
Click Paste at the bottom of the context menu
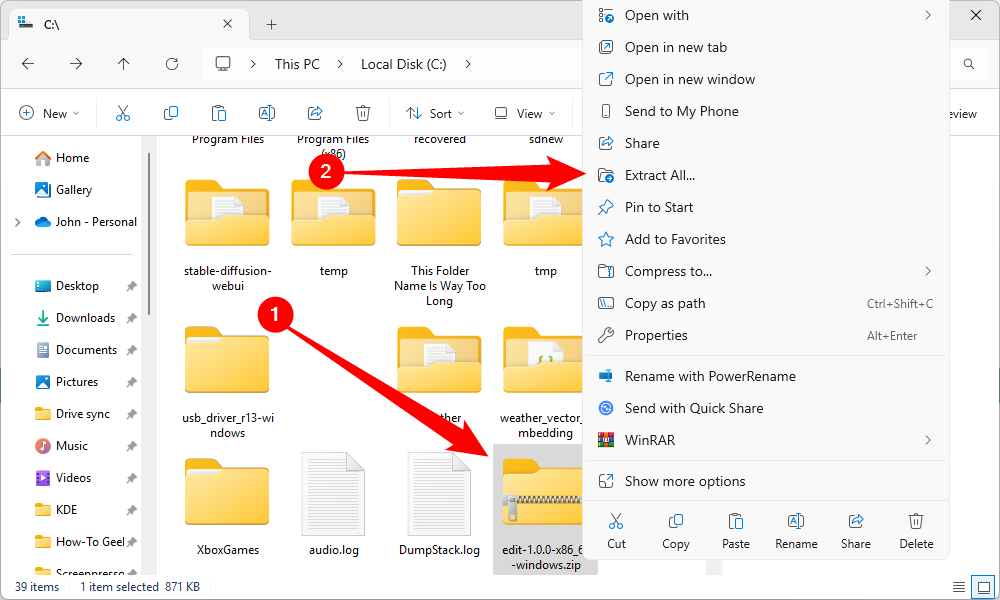click(x=735, y=530)
